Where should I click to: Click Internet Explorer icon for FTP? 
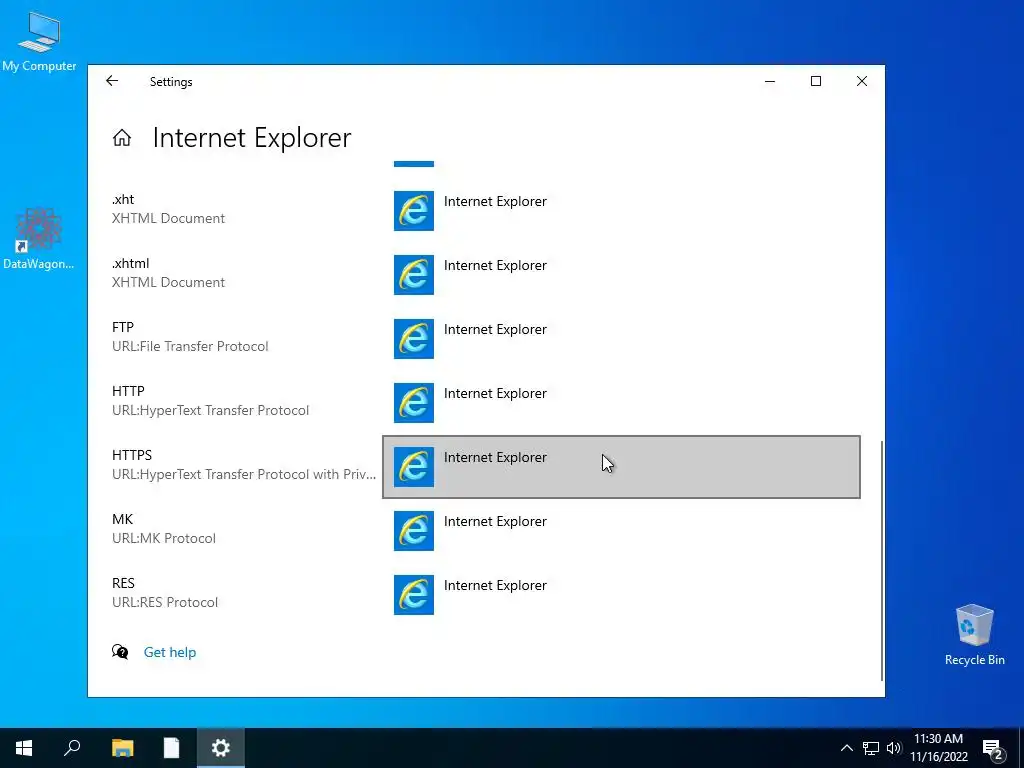[413, 339]
